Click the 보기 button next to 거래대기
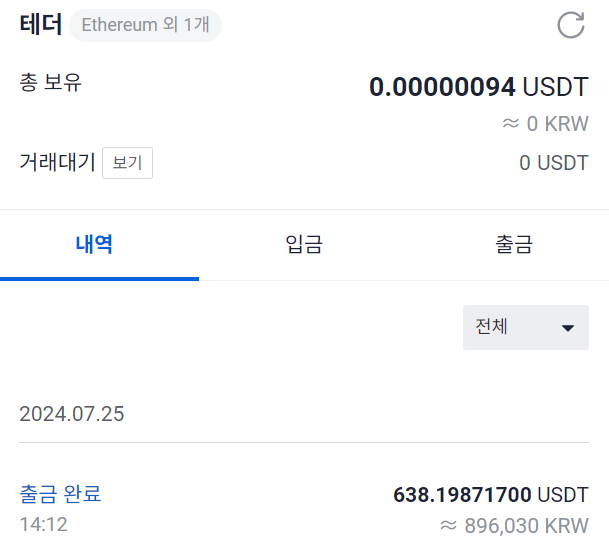Image resolution: width=609 pixels, height=552 pixels. [x=127, y=163]
